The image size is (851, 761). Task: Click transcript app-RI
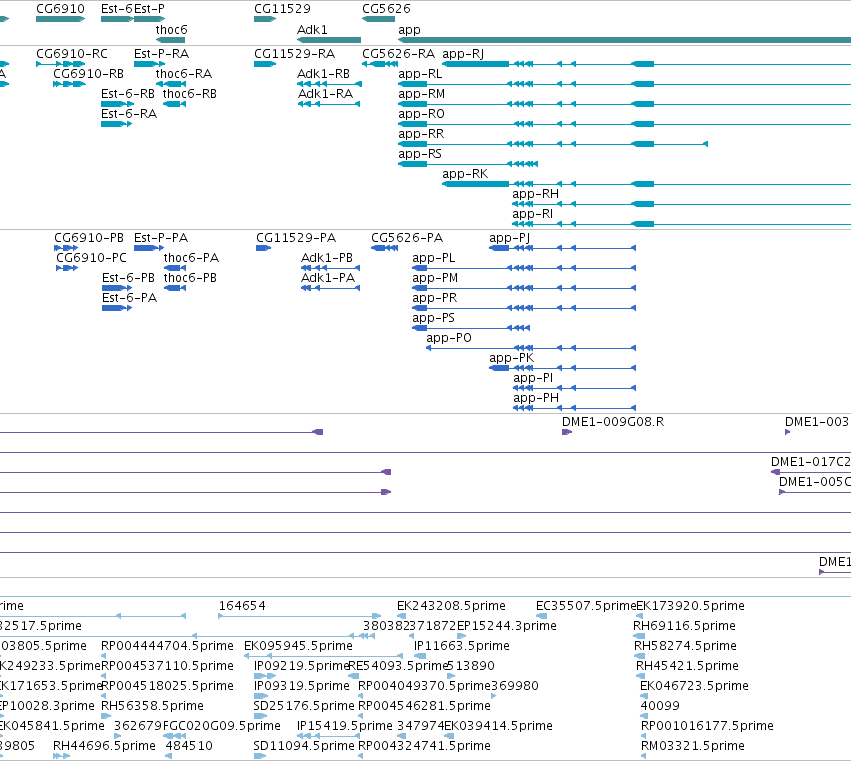682,225
